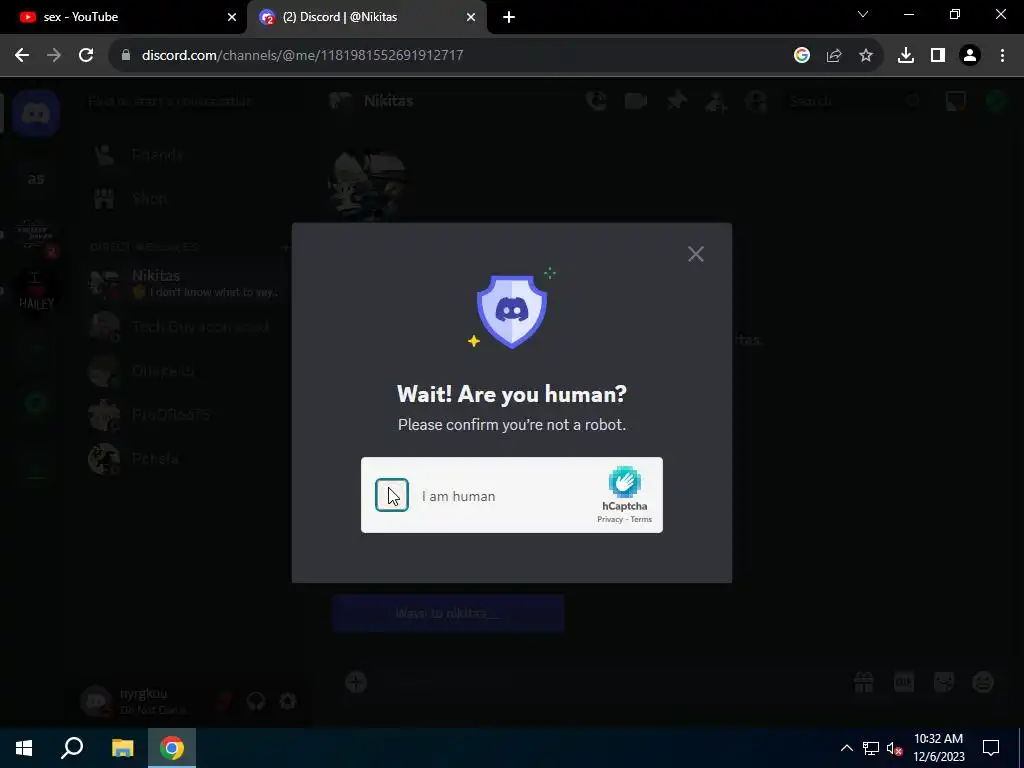This screenshot has width=1024, height=768.
Task: Open the hCaptcha Privacy link
Action: tap(610, 520)
